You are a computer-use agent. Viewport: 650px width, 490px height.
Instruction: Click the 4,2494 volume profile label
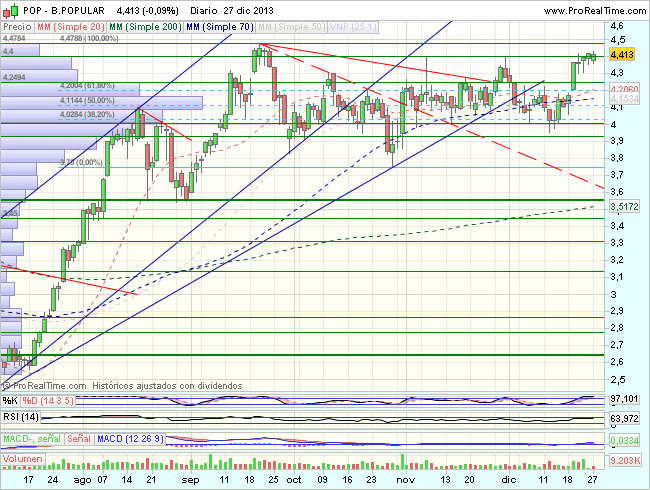[x=14, y=77]
